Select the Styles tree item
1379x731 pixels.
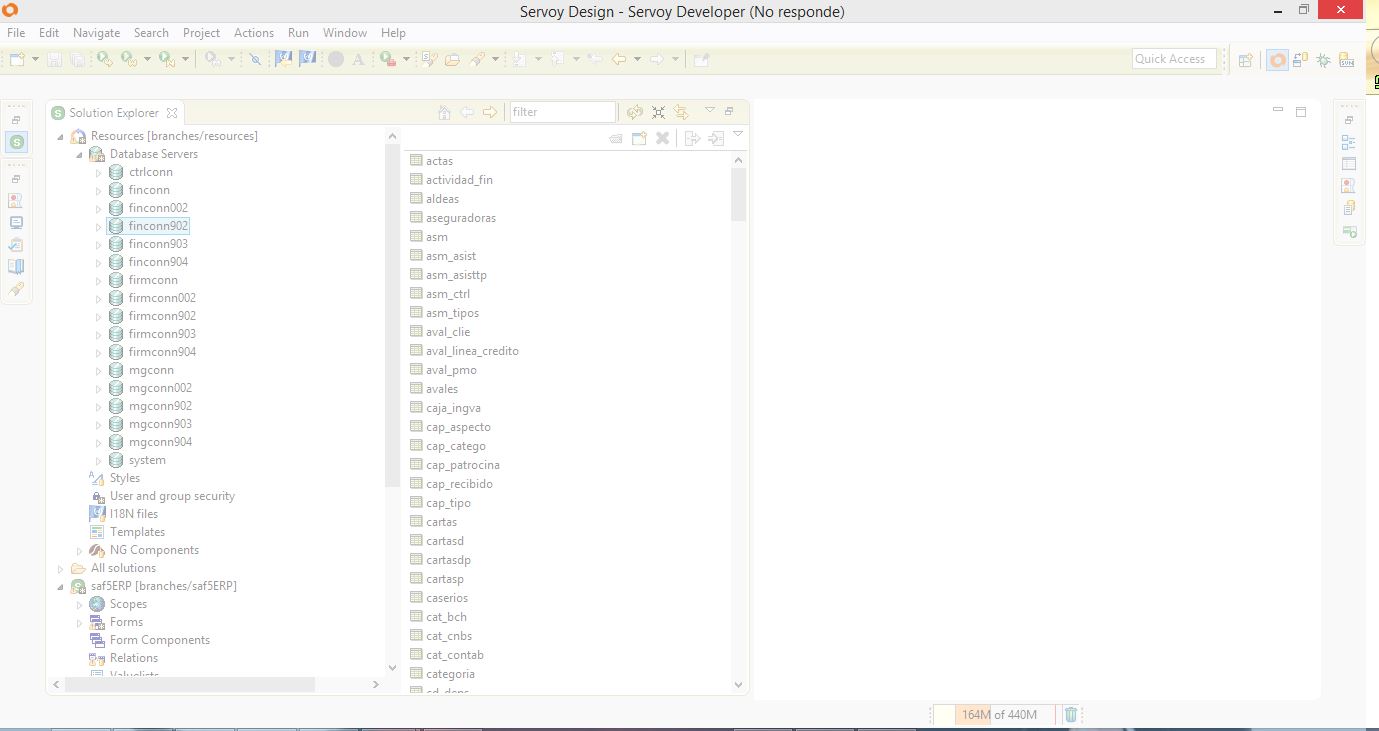click(124, 478)
